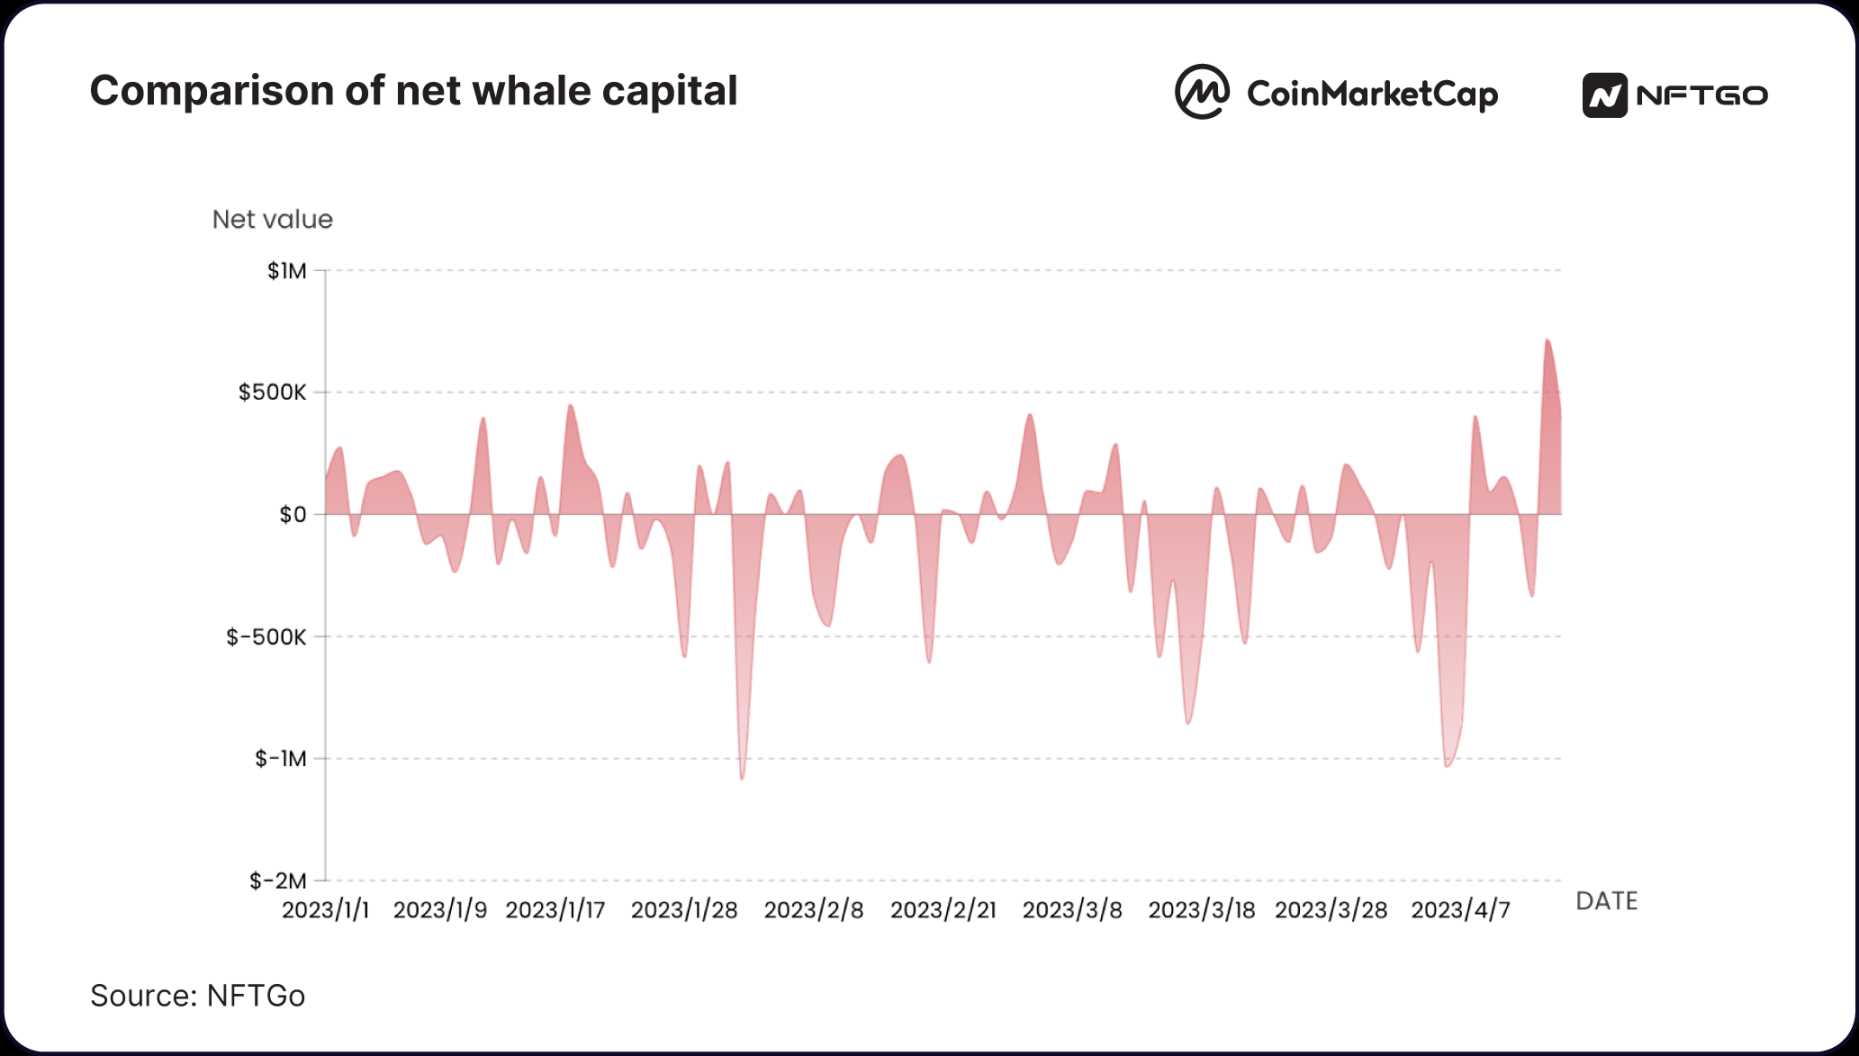This screenshot has height=1056, width=1859.
Task: Click the $-2M y-axis label
Action: 278,881
